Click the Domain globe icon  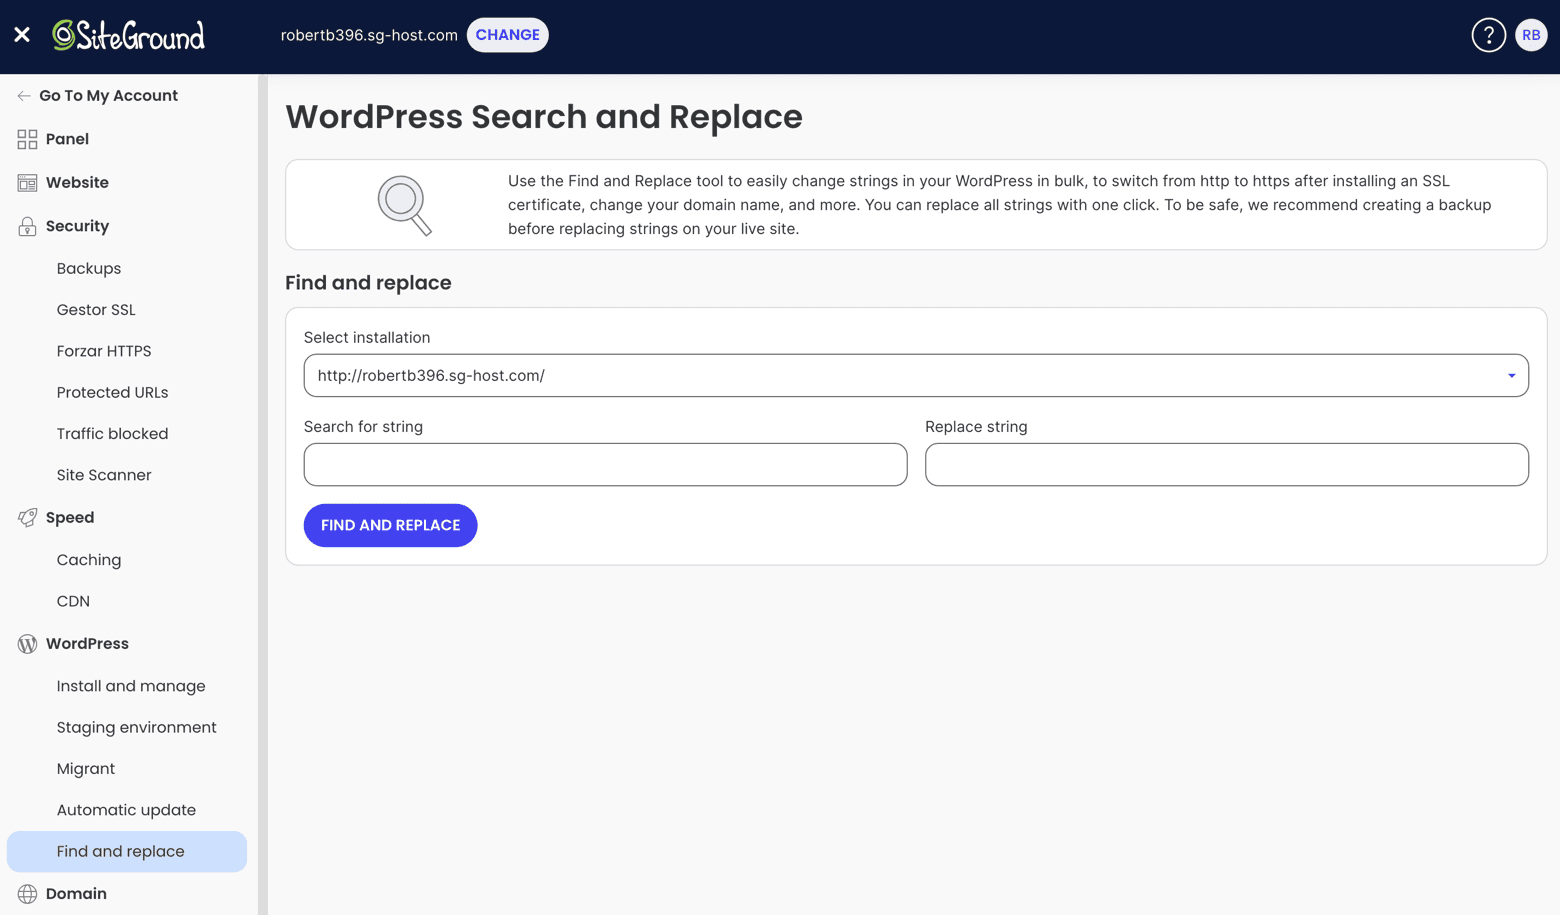27,894
